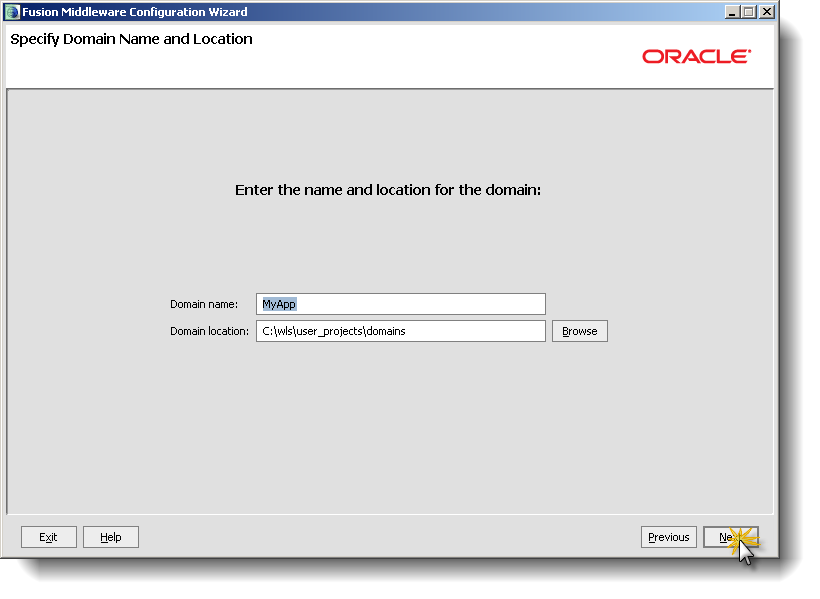Click inside the Domain name field
This screenshot has width=820, height=599.
[400, 303]
